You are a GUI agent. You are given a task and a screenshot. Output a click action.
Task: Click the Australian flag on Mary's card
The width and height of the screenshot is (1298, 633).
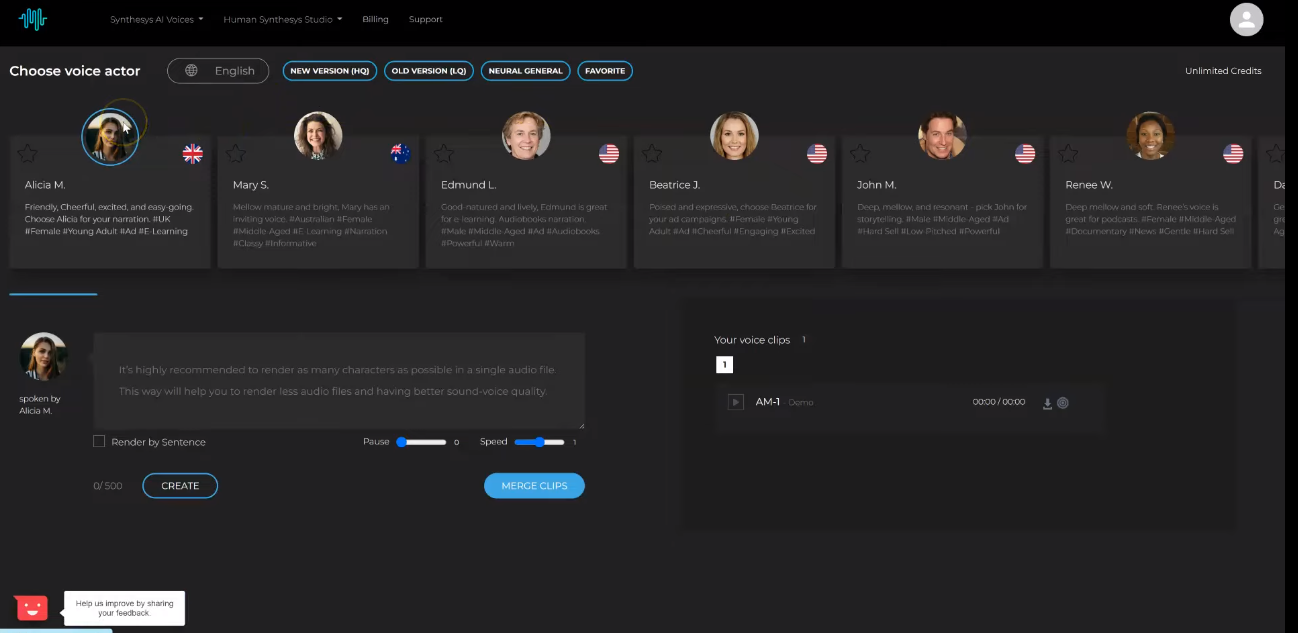tap(400, 154)
